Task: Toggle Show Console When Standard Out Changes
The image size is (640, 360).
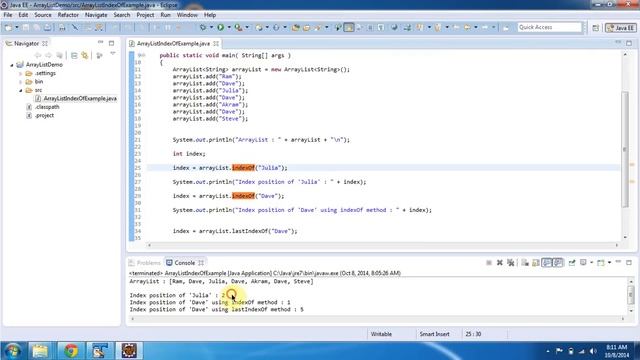Action: pyautogui.click(x=547, y=263)
